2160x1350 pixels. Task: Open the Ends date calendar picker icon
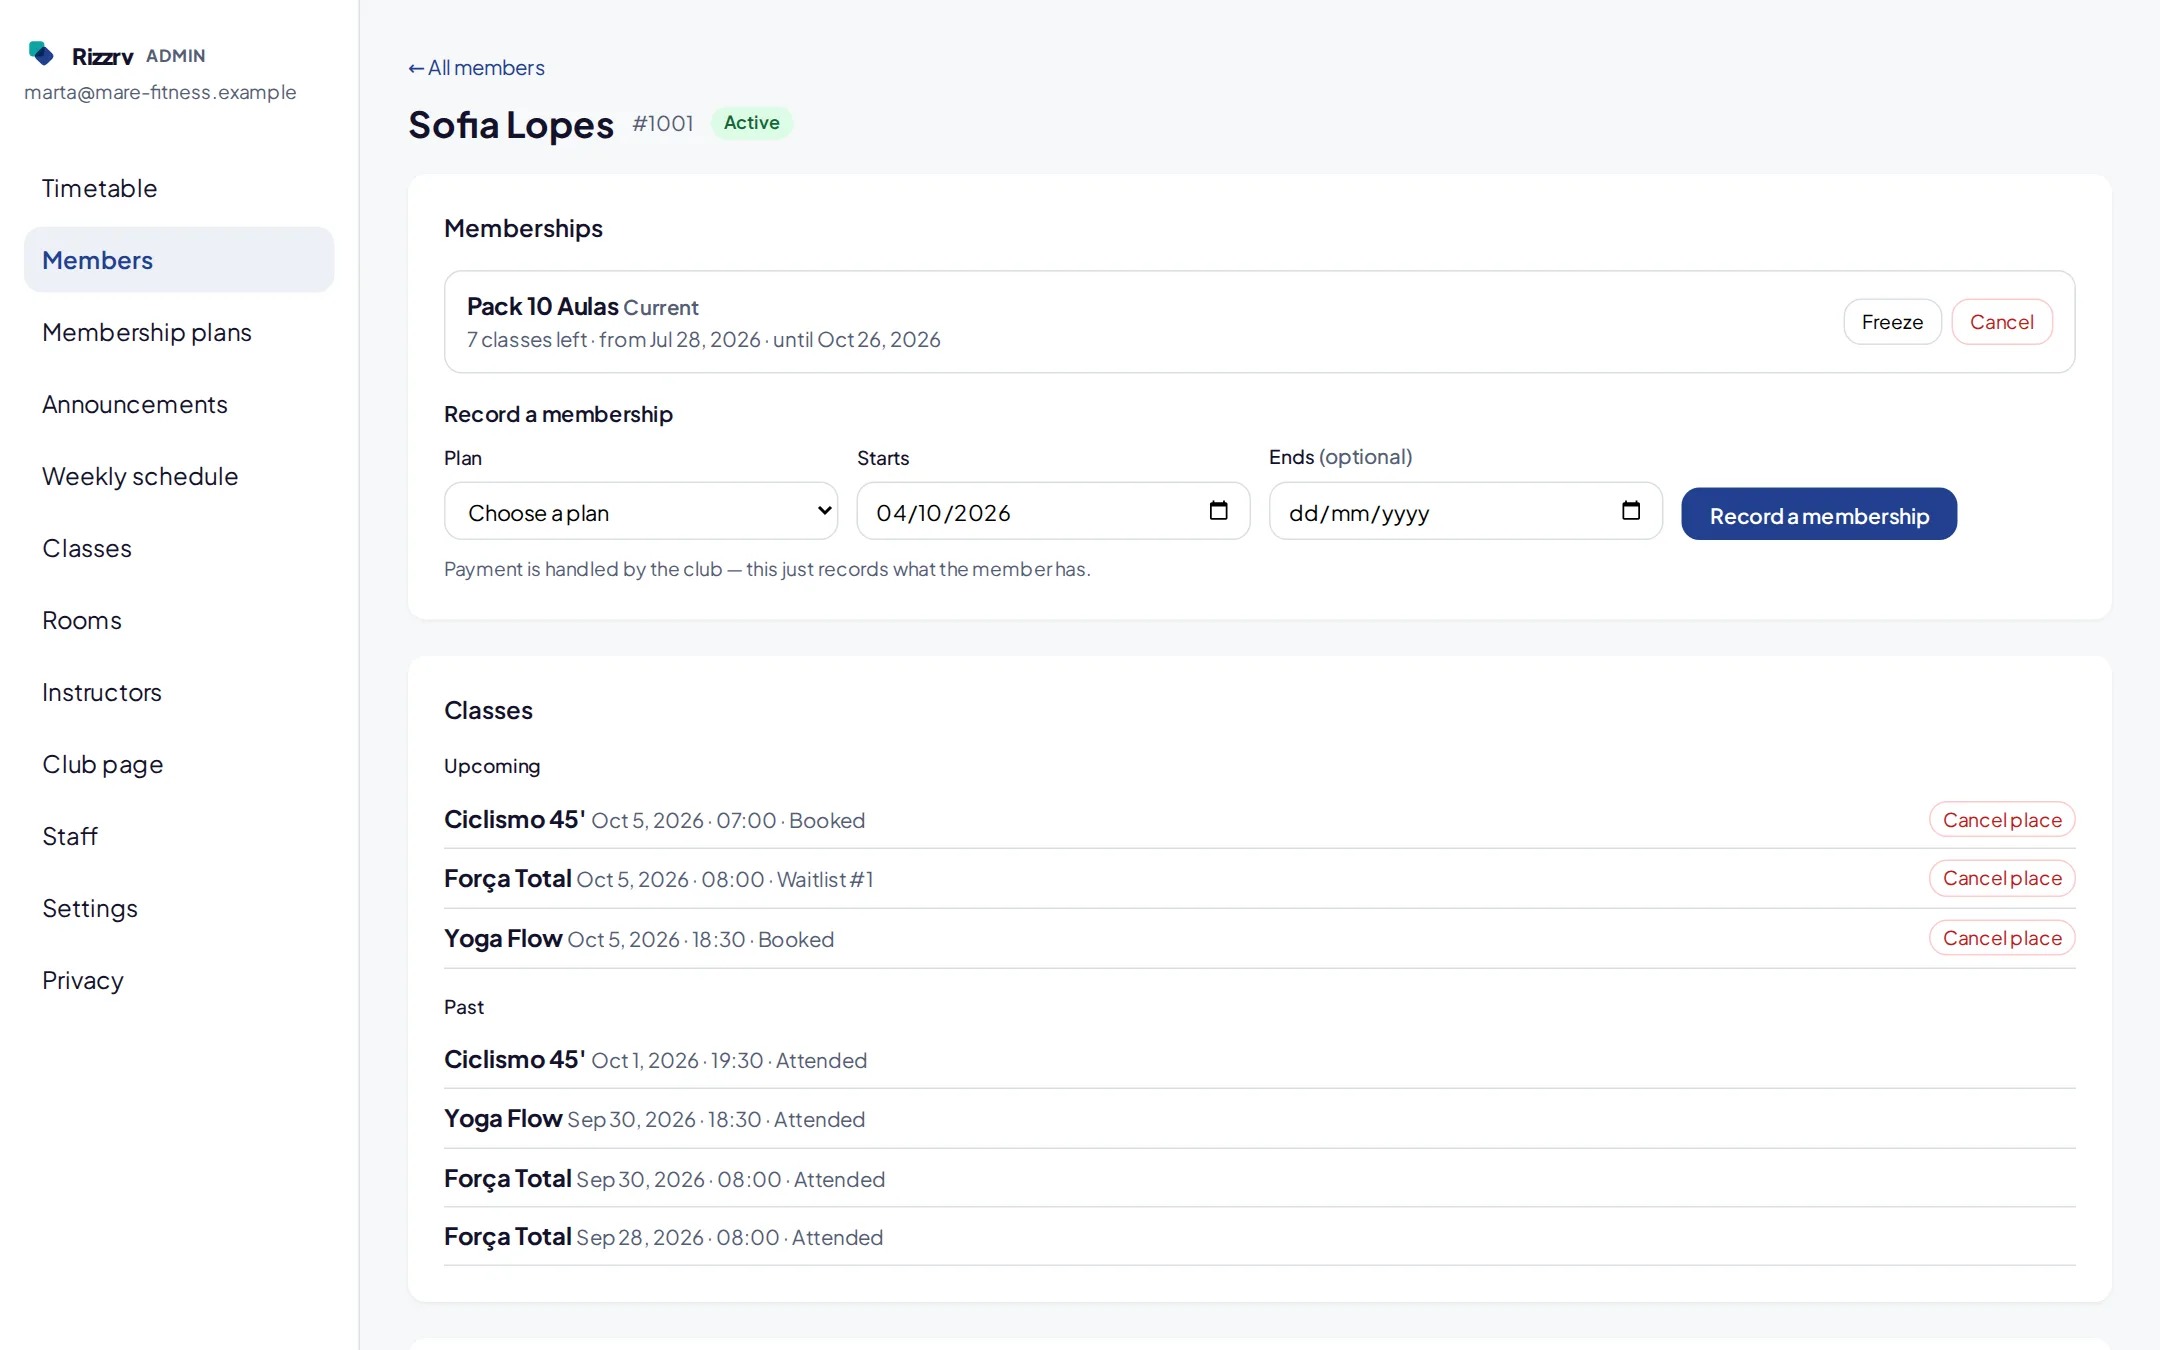1631,511
